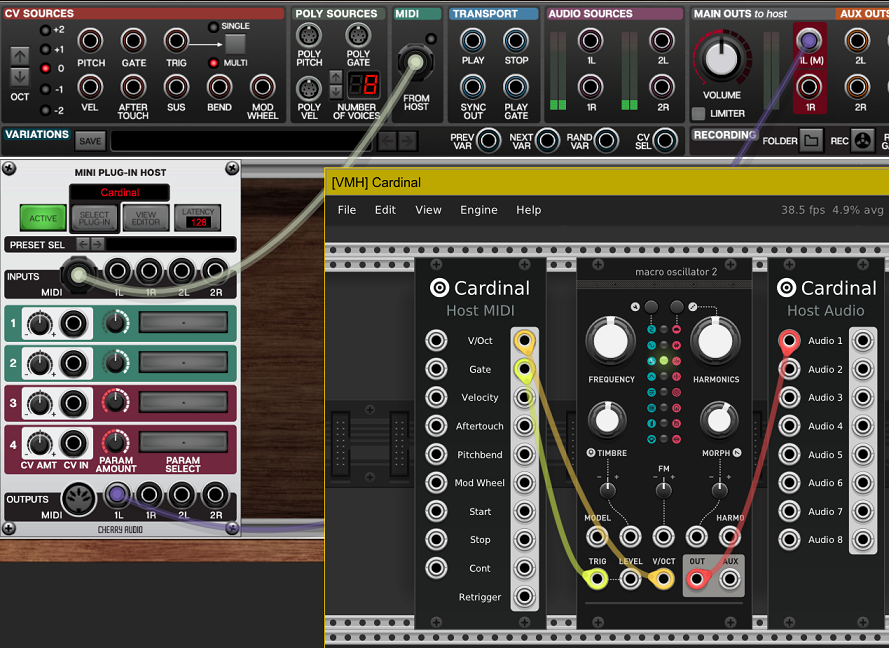Click the POLY PITCH jack
This screenshot has width=889, height=648.
pos(309,36)
